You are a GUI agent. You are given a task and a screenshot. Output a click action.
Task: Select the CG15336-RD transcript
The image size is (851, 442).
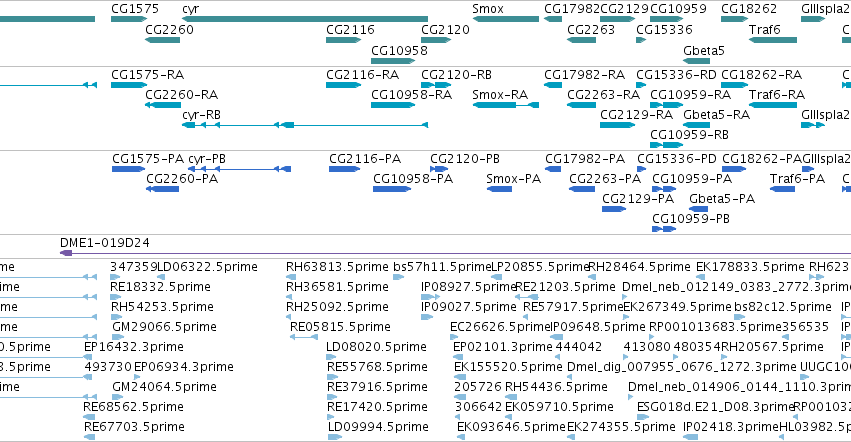point(641,85)
